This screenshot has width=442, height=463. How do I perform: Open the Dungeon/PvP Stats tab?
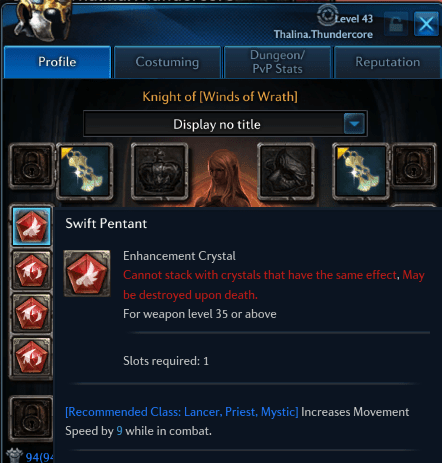(x=277, y=62)
